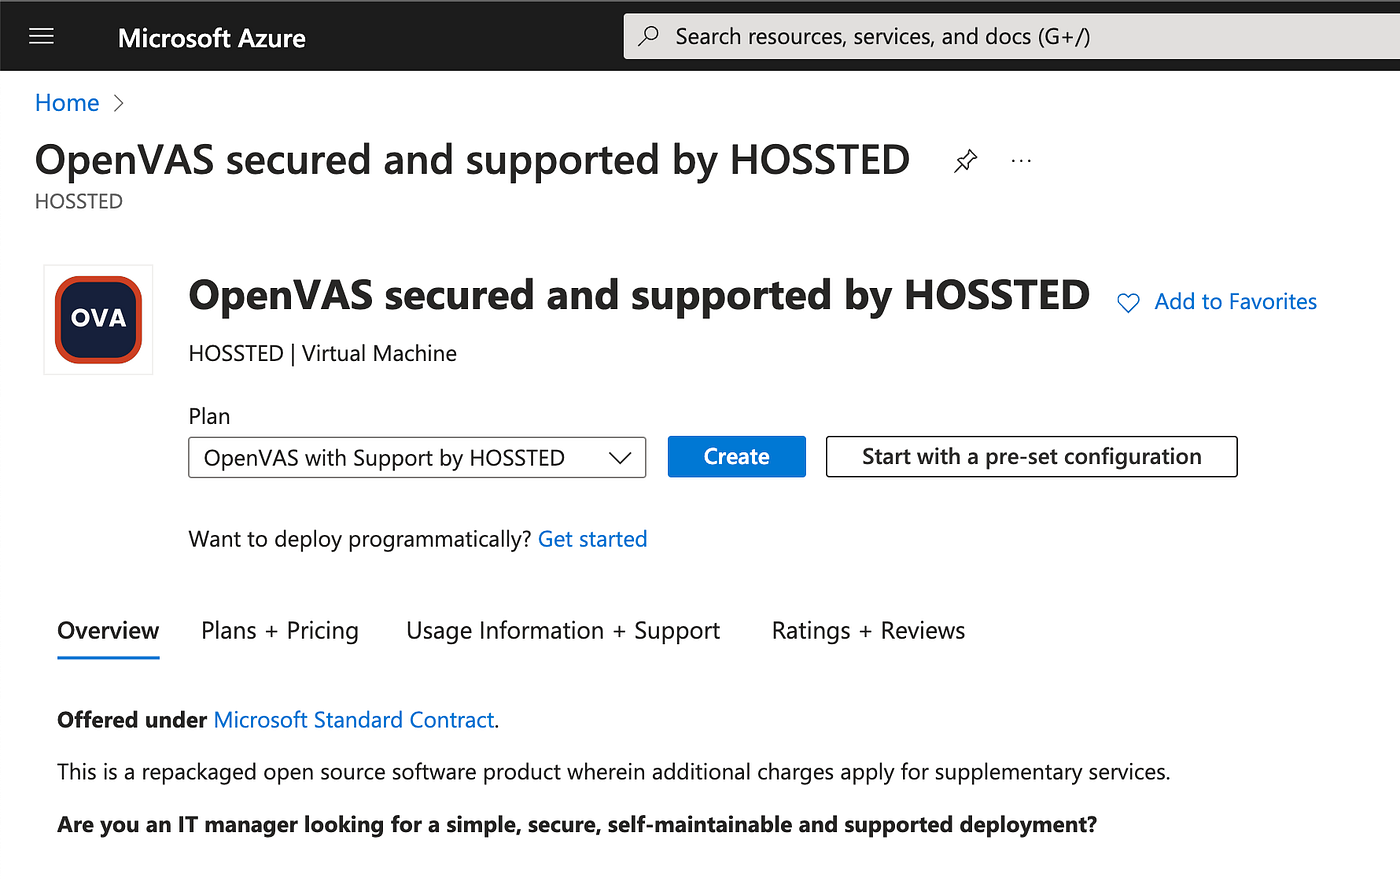Navigate Home via the breadcrumb
The image size is (1400, 881).
[66, 102]
